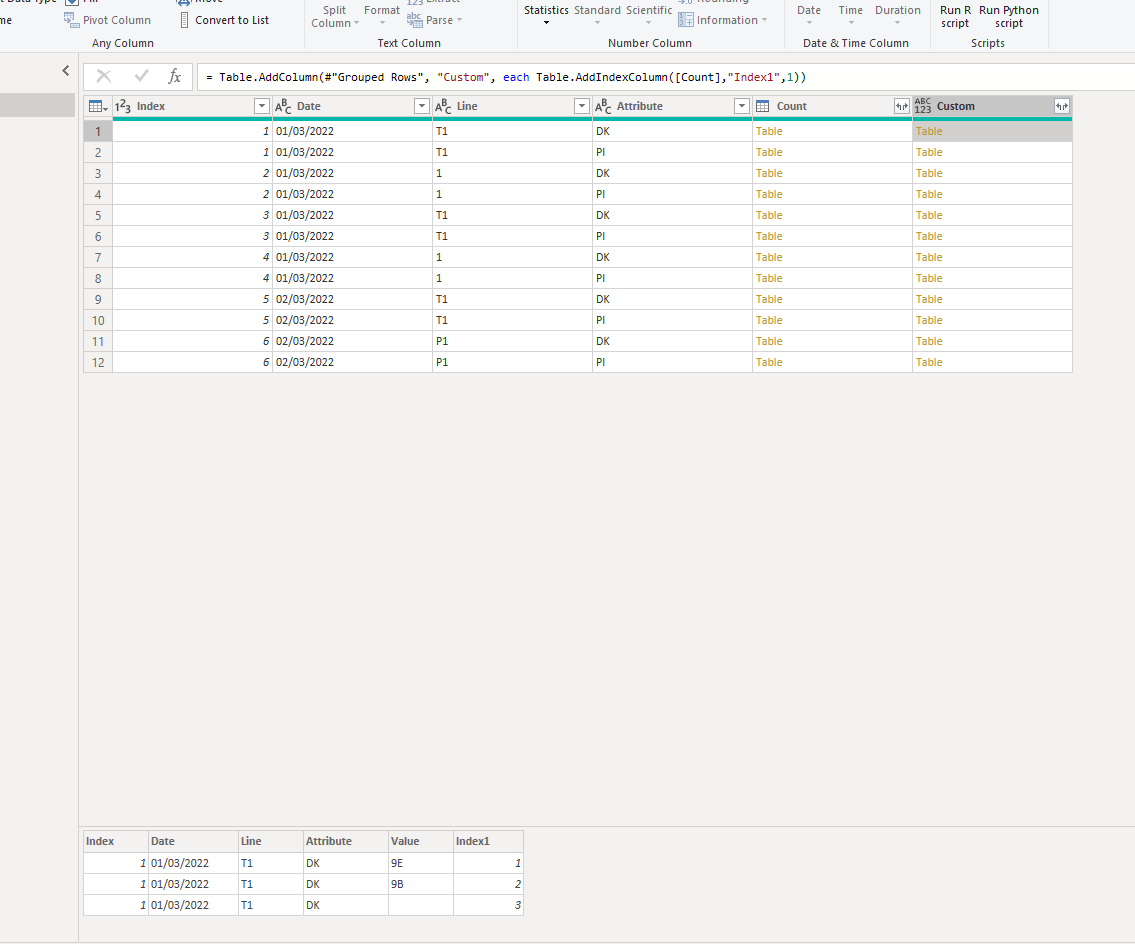This screenshot has width=1135, height=944.
Task: Click into the formula bar text
Action: (505, 77)
